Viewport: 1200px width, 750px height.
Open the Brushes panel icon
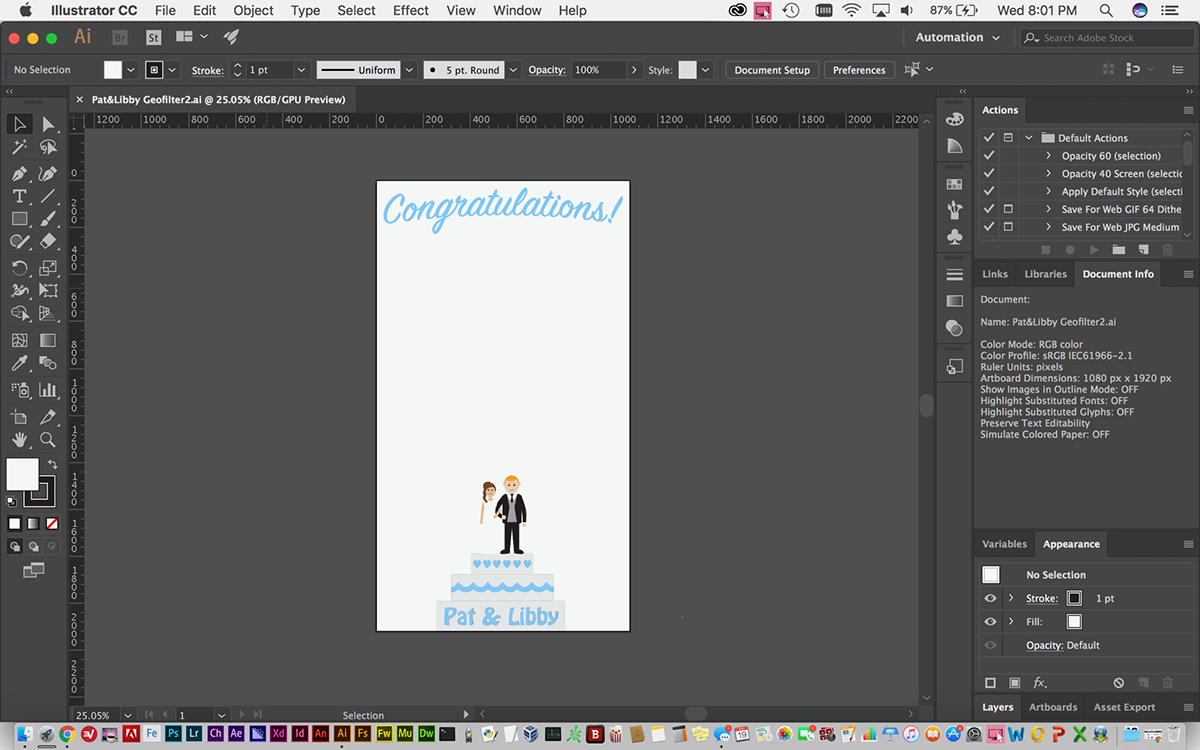click(x=955, y=210)
